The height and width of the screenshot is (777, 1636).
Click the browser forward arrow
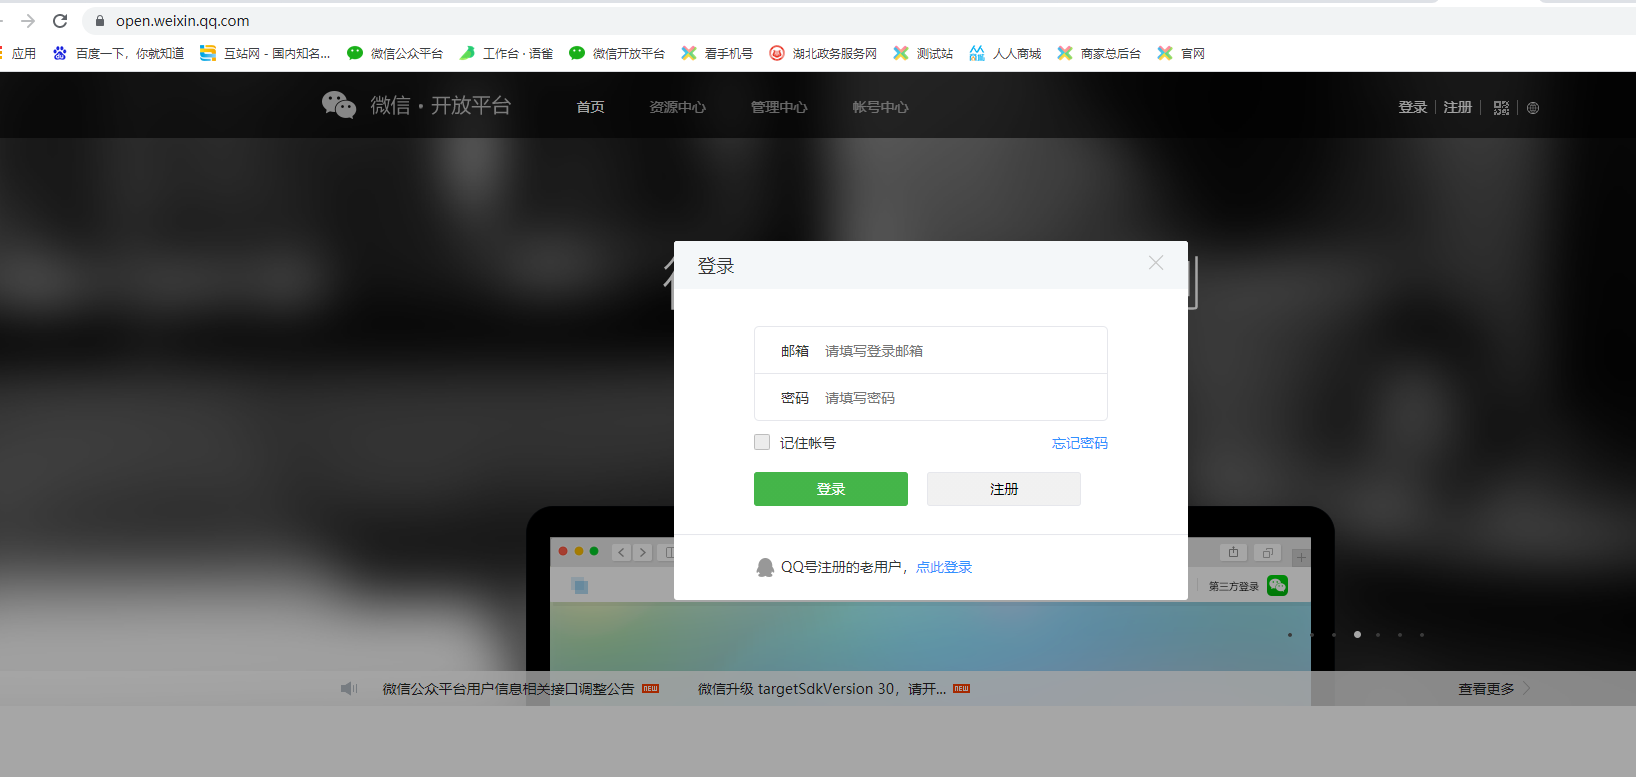click(28, 20)
